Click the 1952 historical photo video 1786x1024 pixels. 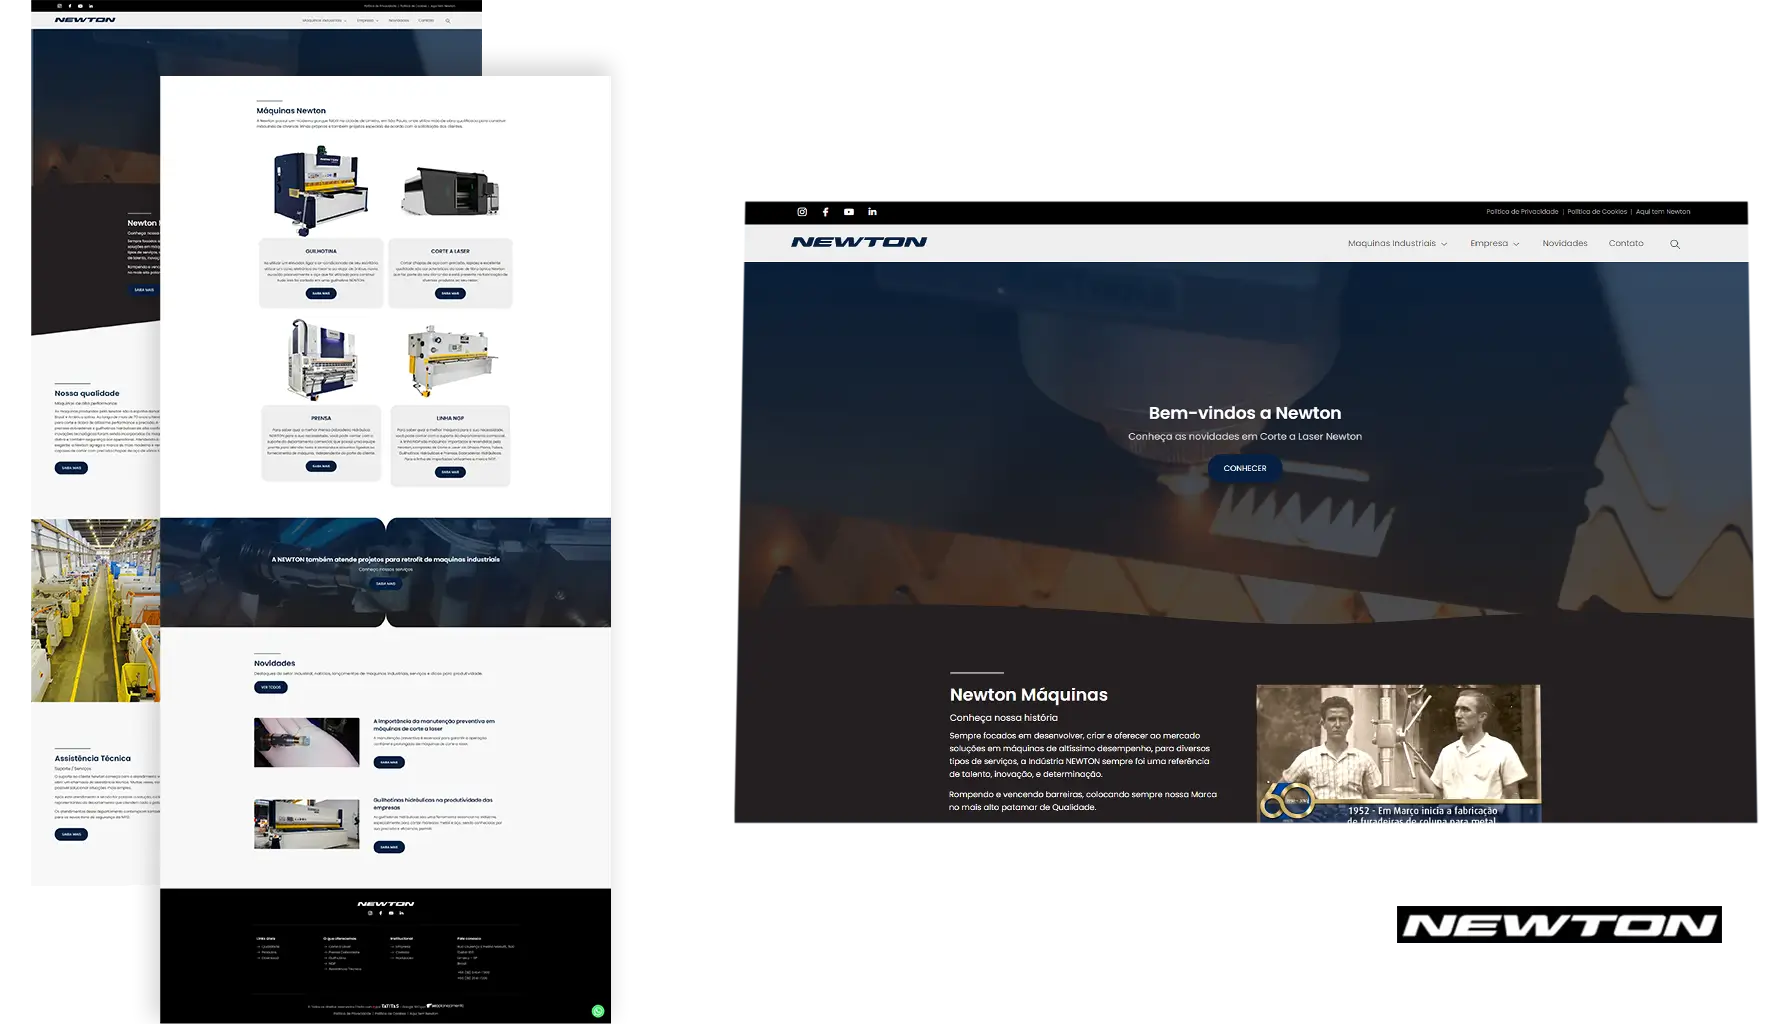click(x=1398, y=754)
